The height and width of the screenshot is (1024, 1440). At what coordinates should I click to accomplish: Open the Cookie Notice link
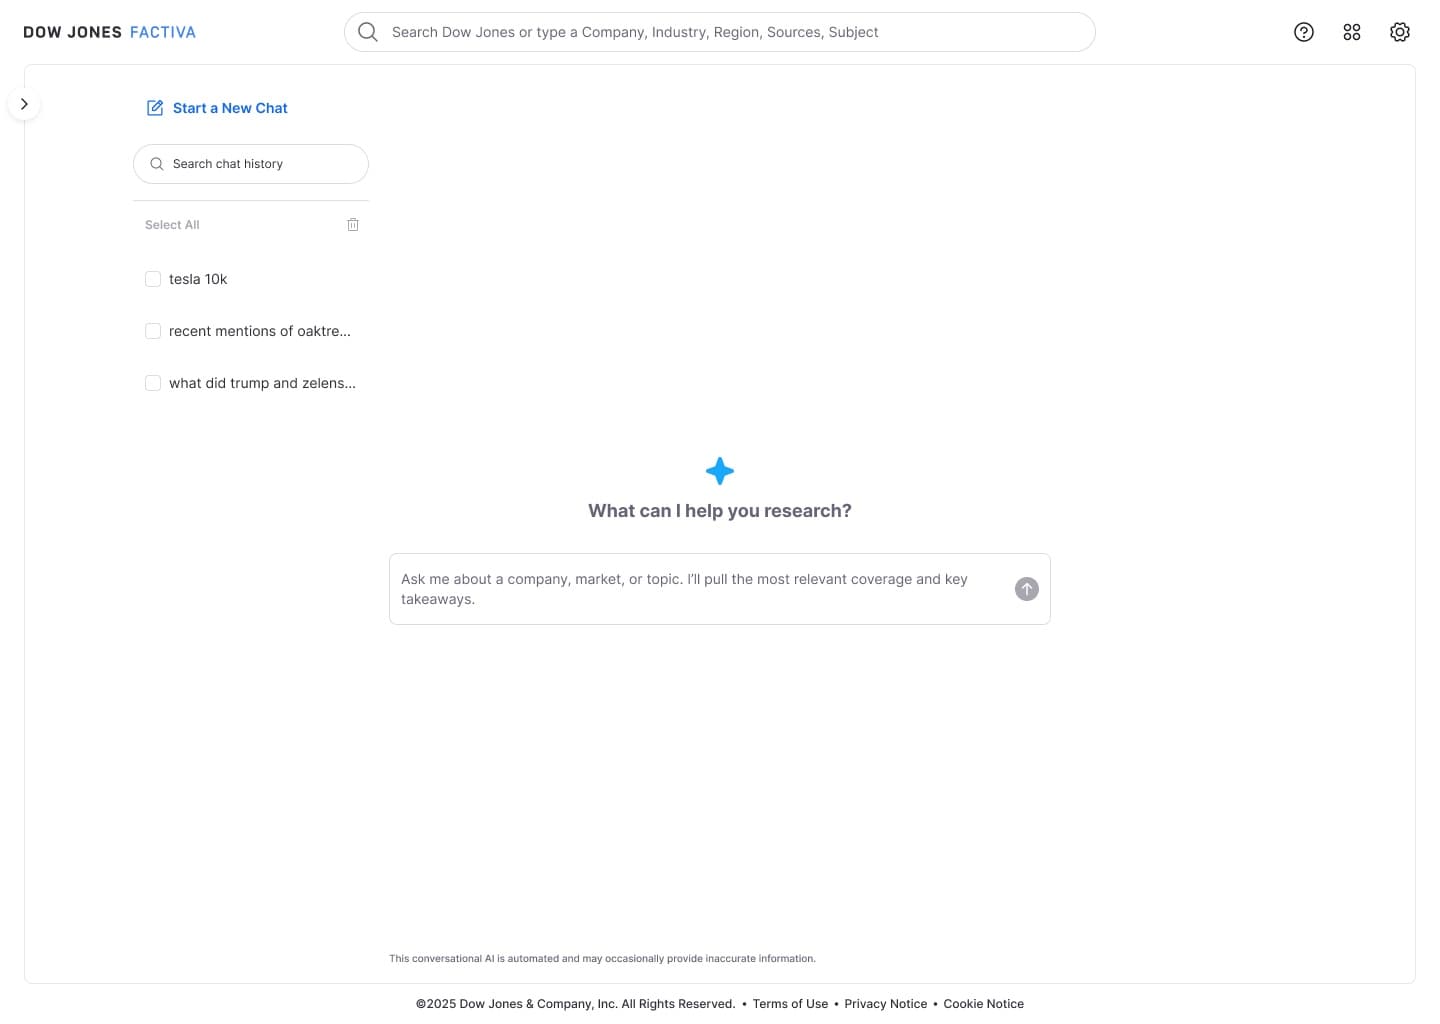tap(984, 1004)
